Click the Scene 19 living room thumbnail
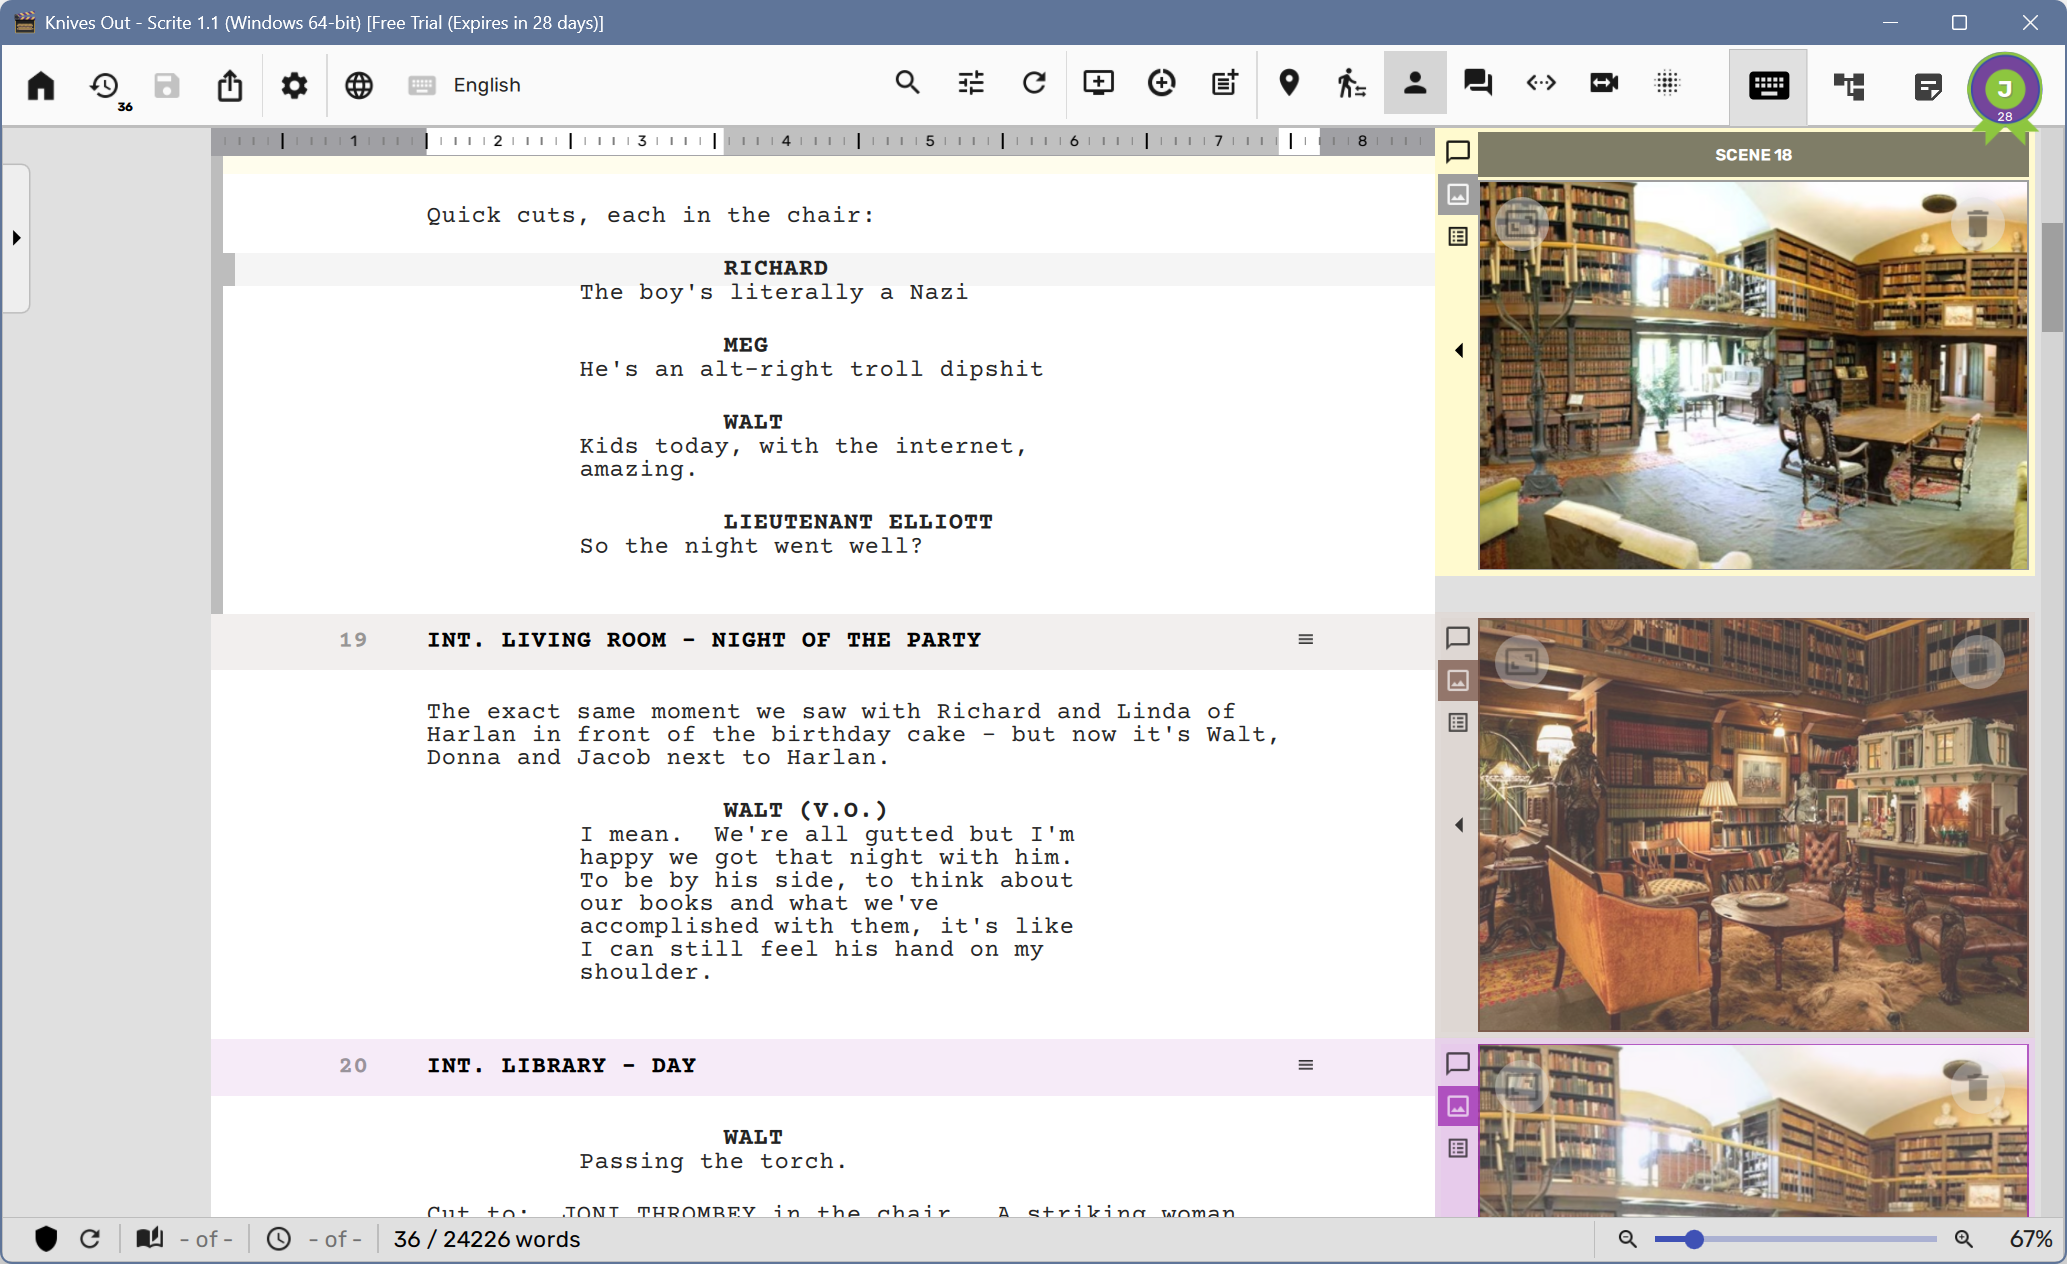2067x1264 pixels. 1753,825
